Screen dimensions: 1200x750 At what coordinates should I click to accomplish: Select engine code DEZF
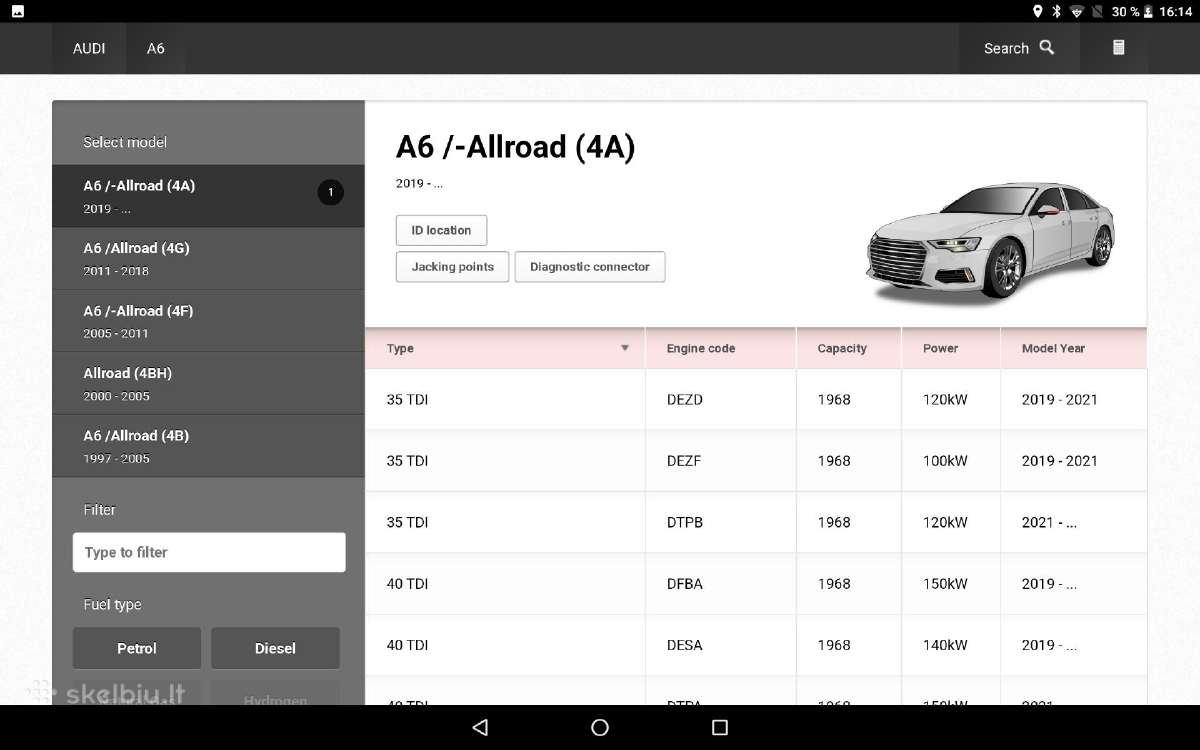(x=685, y=461)
